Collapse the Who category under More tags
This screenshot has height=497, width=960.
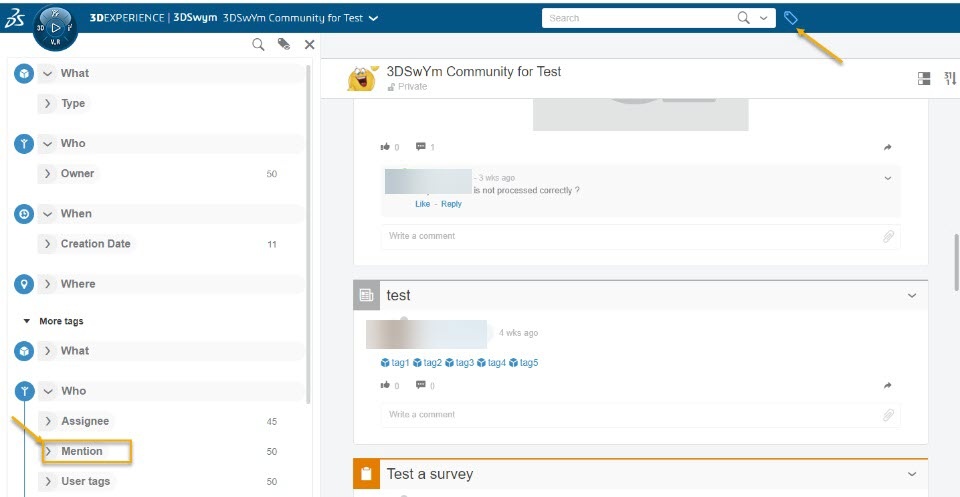48,391
